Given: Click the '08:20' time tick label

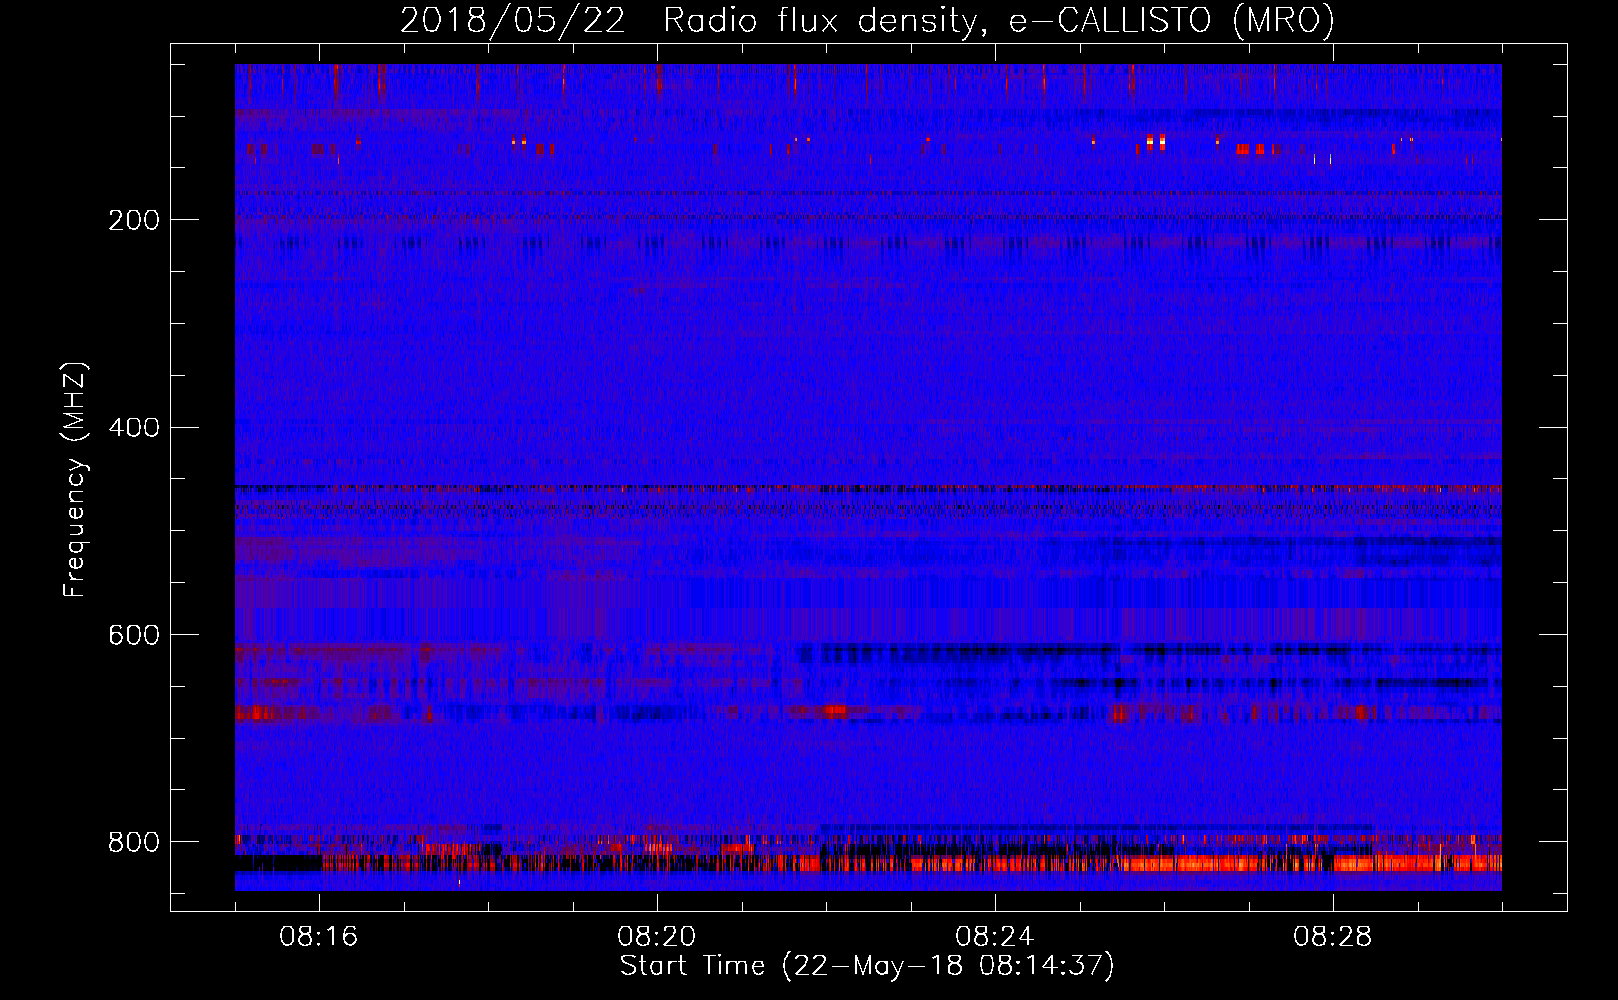Looking at the screenshot, I should tap(657, 937).
